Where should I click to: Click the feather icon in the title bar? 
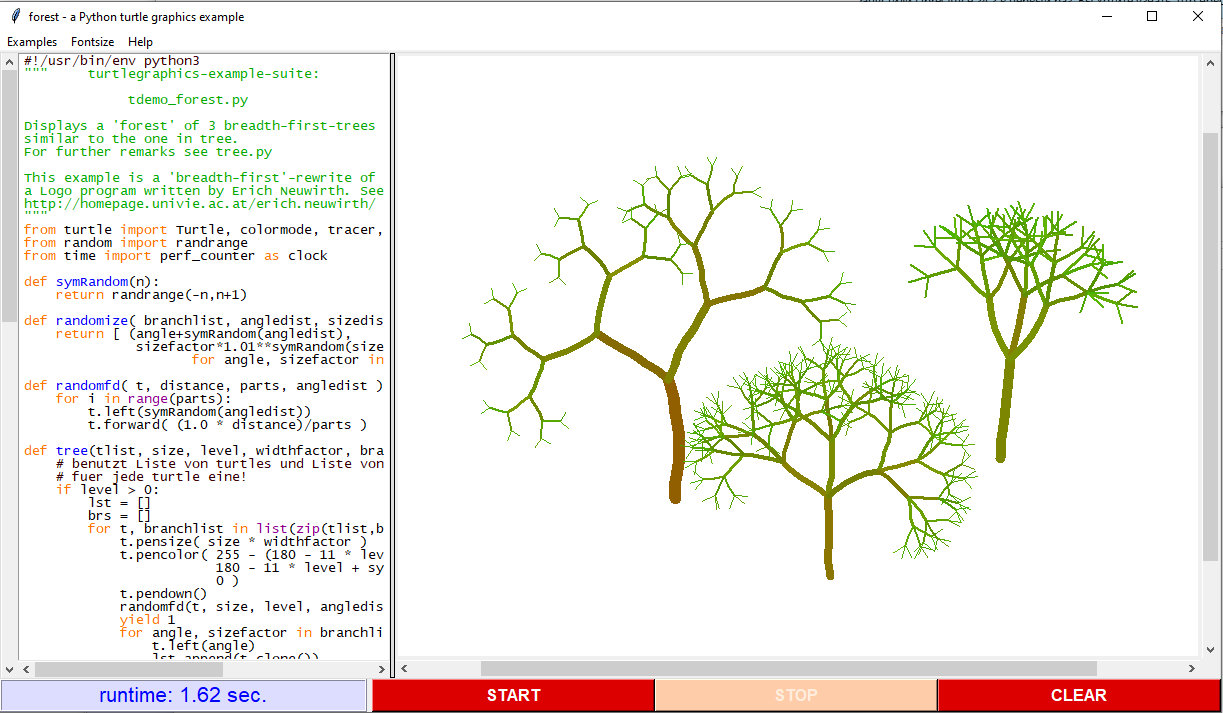click(15, 17)
